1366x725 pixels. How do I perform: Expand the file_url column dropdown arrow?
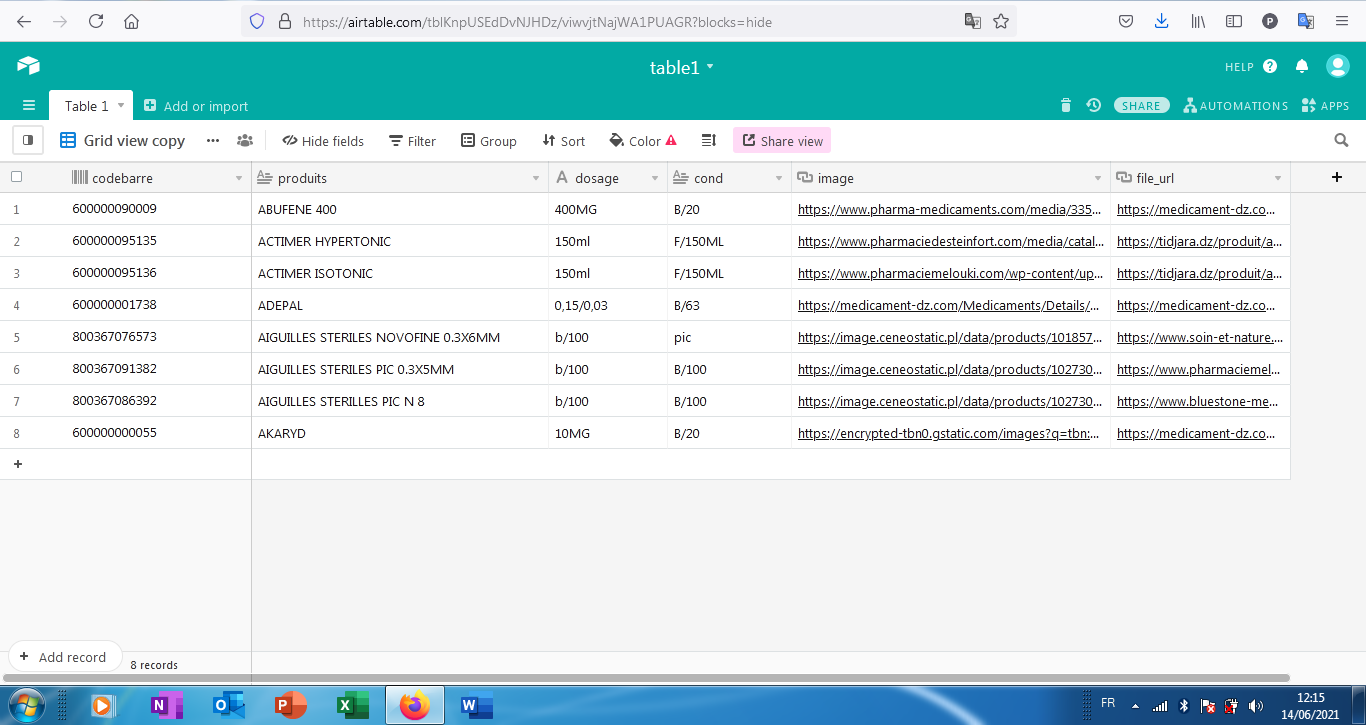click(x=1278, y=178)
